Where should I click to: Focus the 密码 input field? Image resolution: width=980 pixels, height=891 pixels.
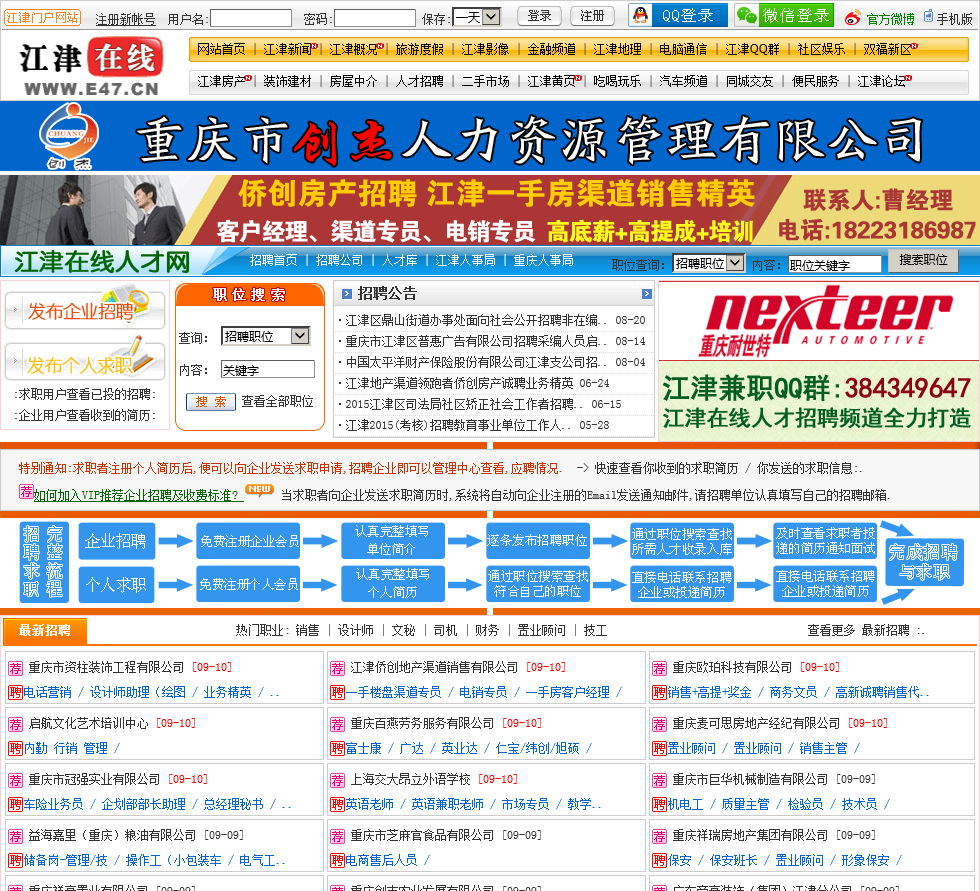click(x=375, y=18)
